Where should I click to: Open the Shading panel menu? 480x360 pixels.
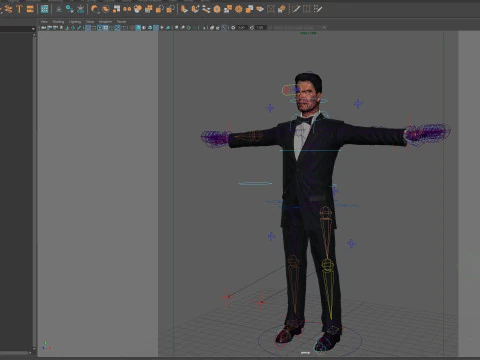(x=58, y=22)
